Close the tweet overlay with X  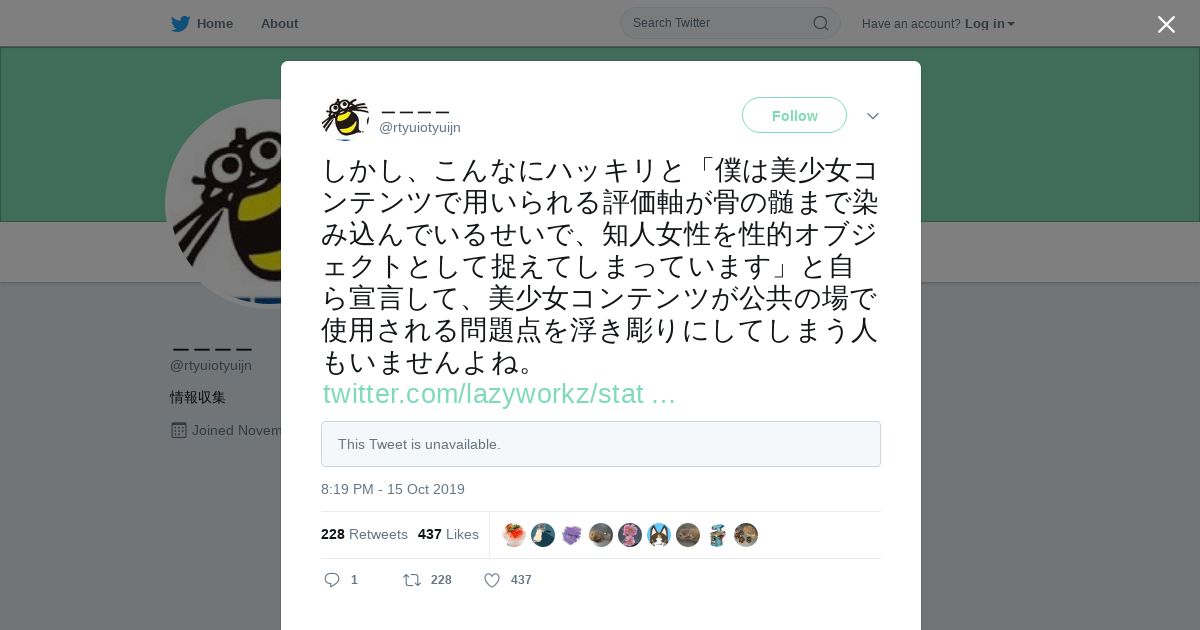click(x=1166, y=24)
